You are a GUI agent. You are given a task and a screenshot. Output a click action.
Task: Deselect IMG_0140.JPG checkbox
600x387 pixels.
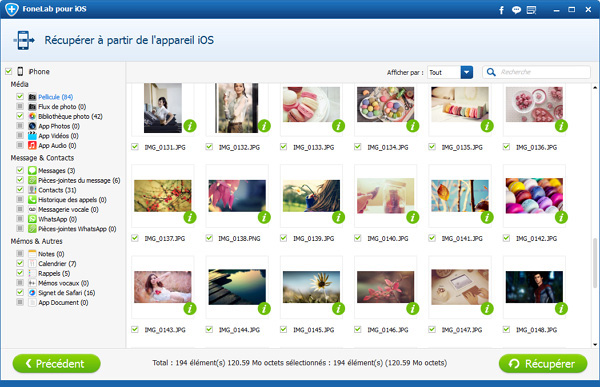pyautogui.click(x=357, y=238)
